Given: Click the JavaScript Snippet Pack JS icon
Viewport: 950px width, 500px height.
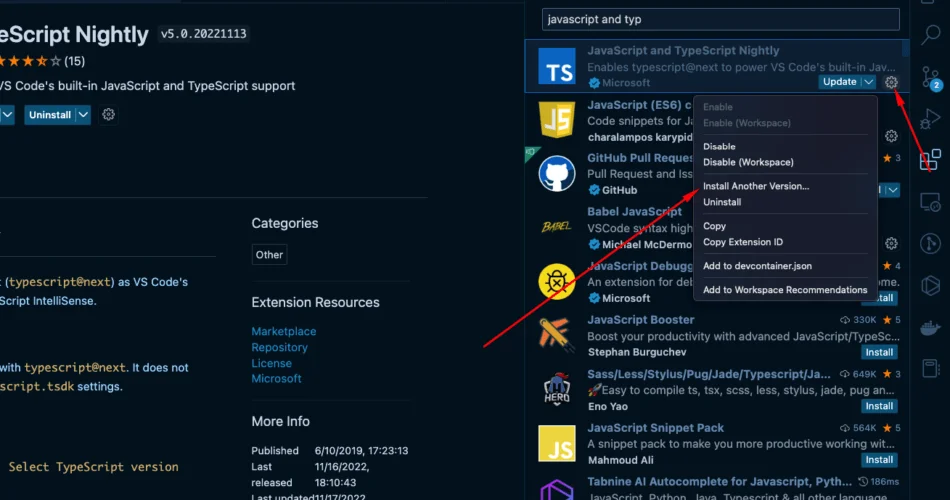Looking at the screenshot, I should 556,443.
